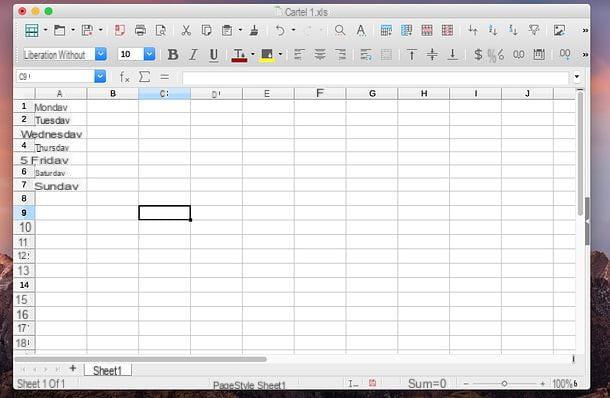610x398 pixels.
Task: Open the Function Wizard fx icon
Action: (x=124, y=77)
